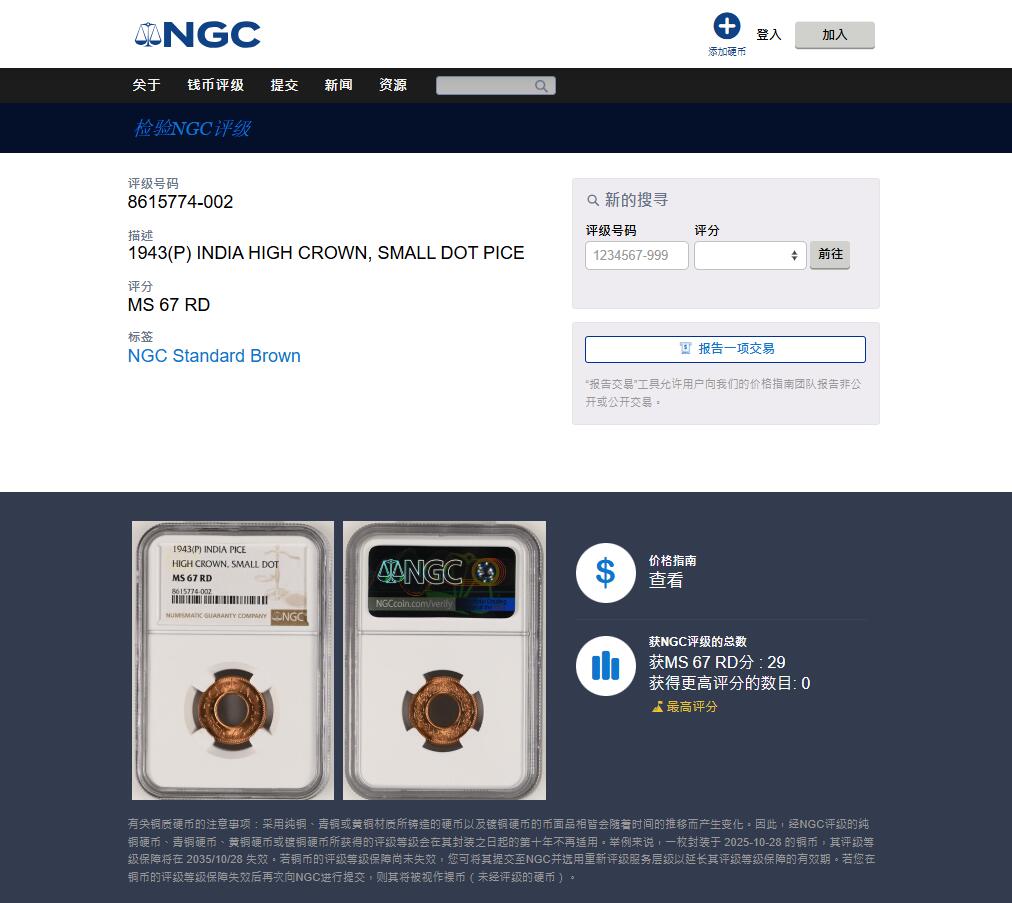The width and height of the screenshot is (1012, 903).
Task: Open the 关于 menu
Action: (x=147, y=85)
